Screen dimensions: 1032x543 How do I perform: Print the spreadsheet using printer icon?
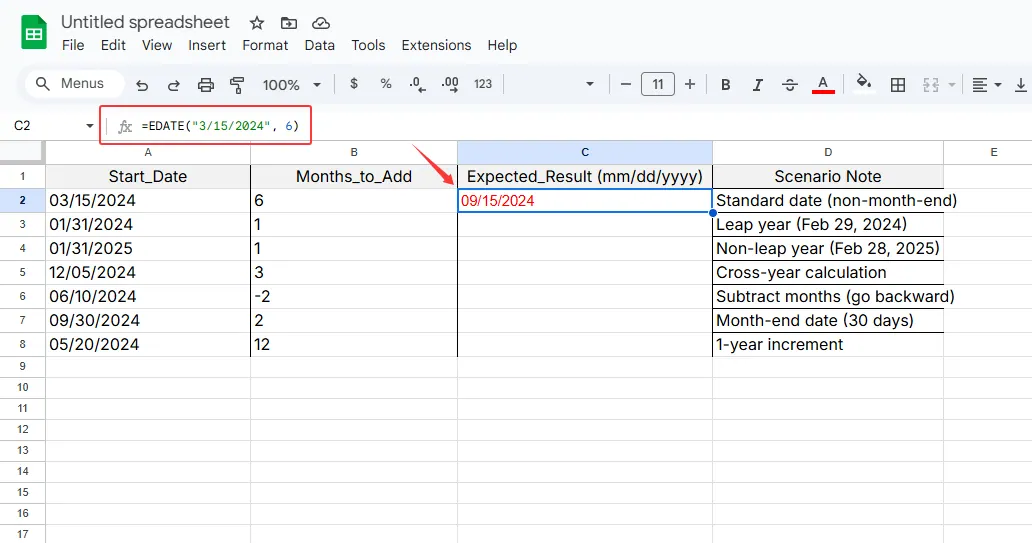point(206,85)
